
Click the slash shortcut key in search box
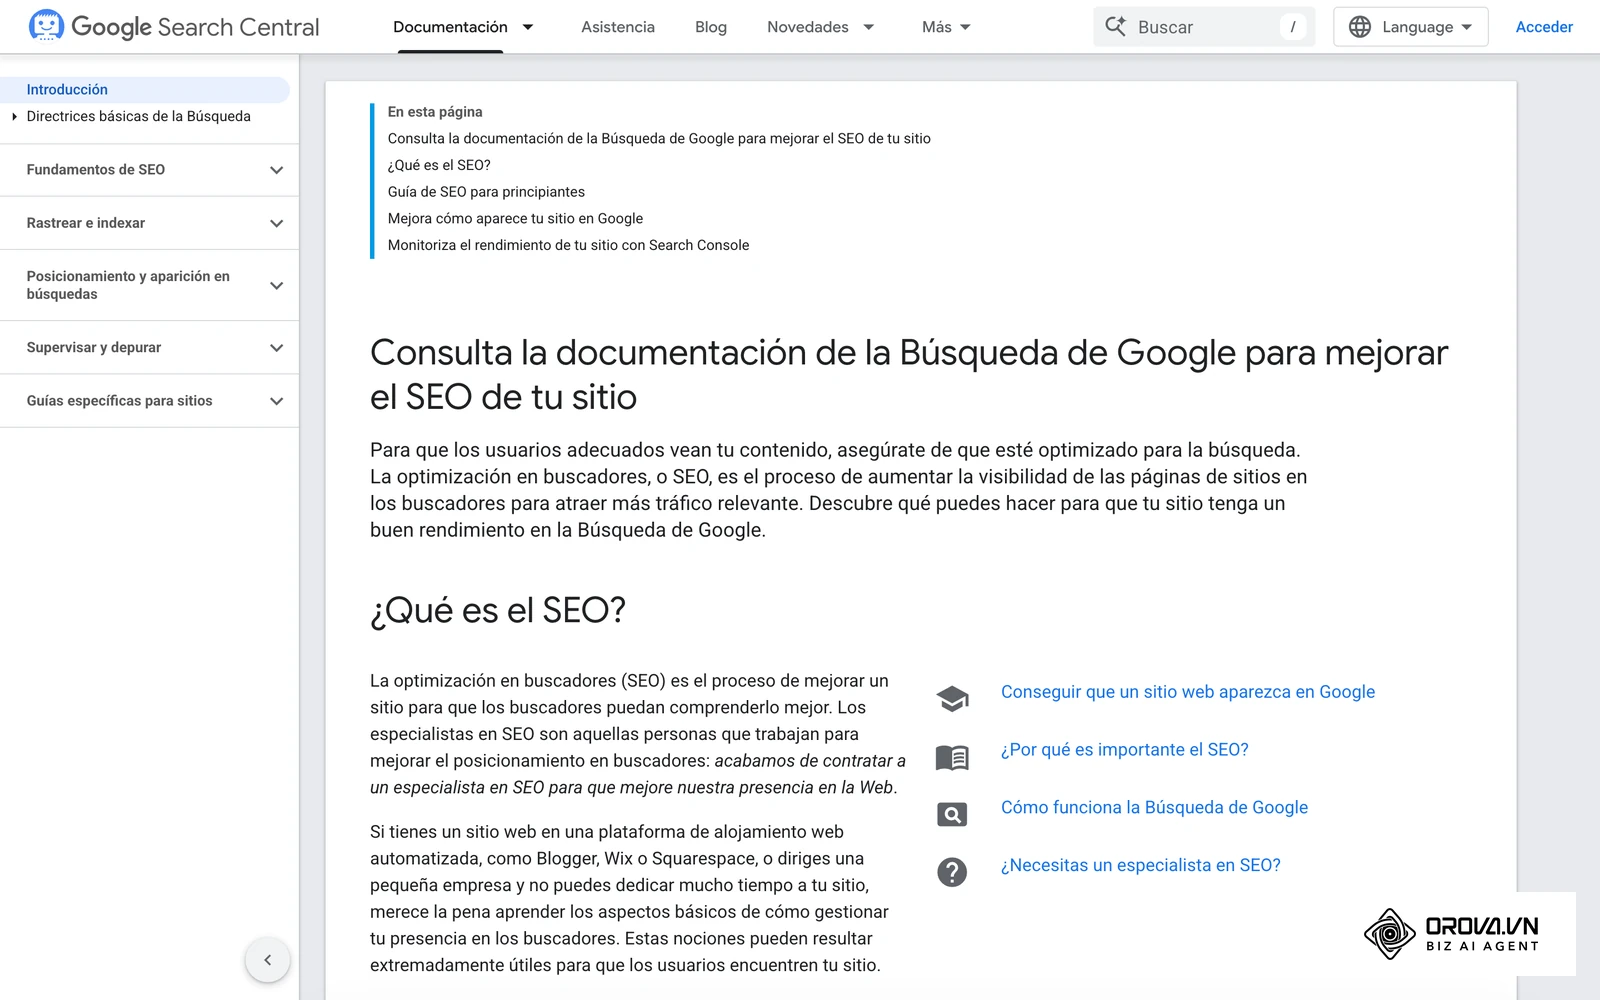(1293, 27)
